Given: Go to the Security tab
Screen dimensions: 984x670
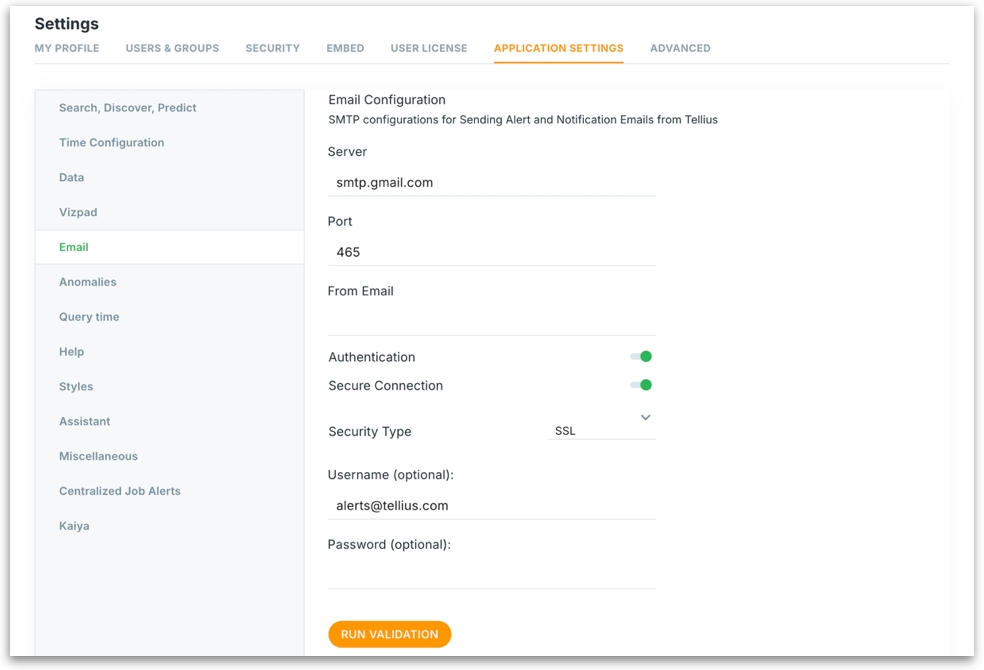Looking at the screenshot, I should 272,48.
